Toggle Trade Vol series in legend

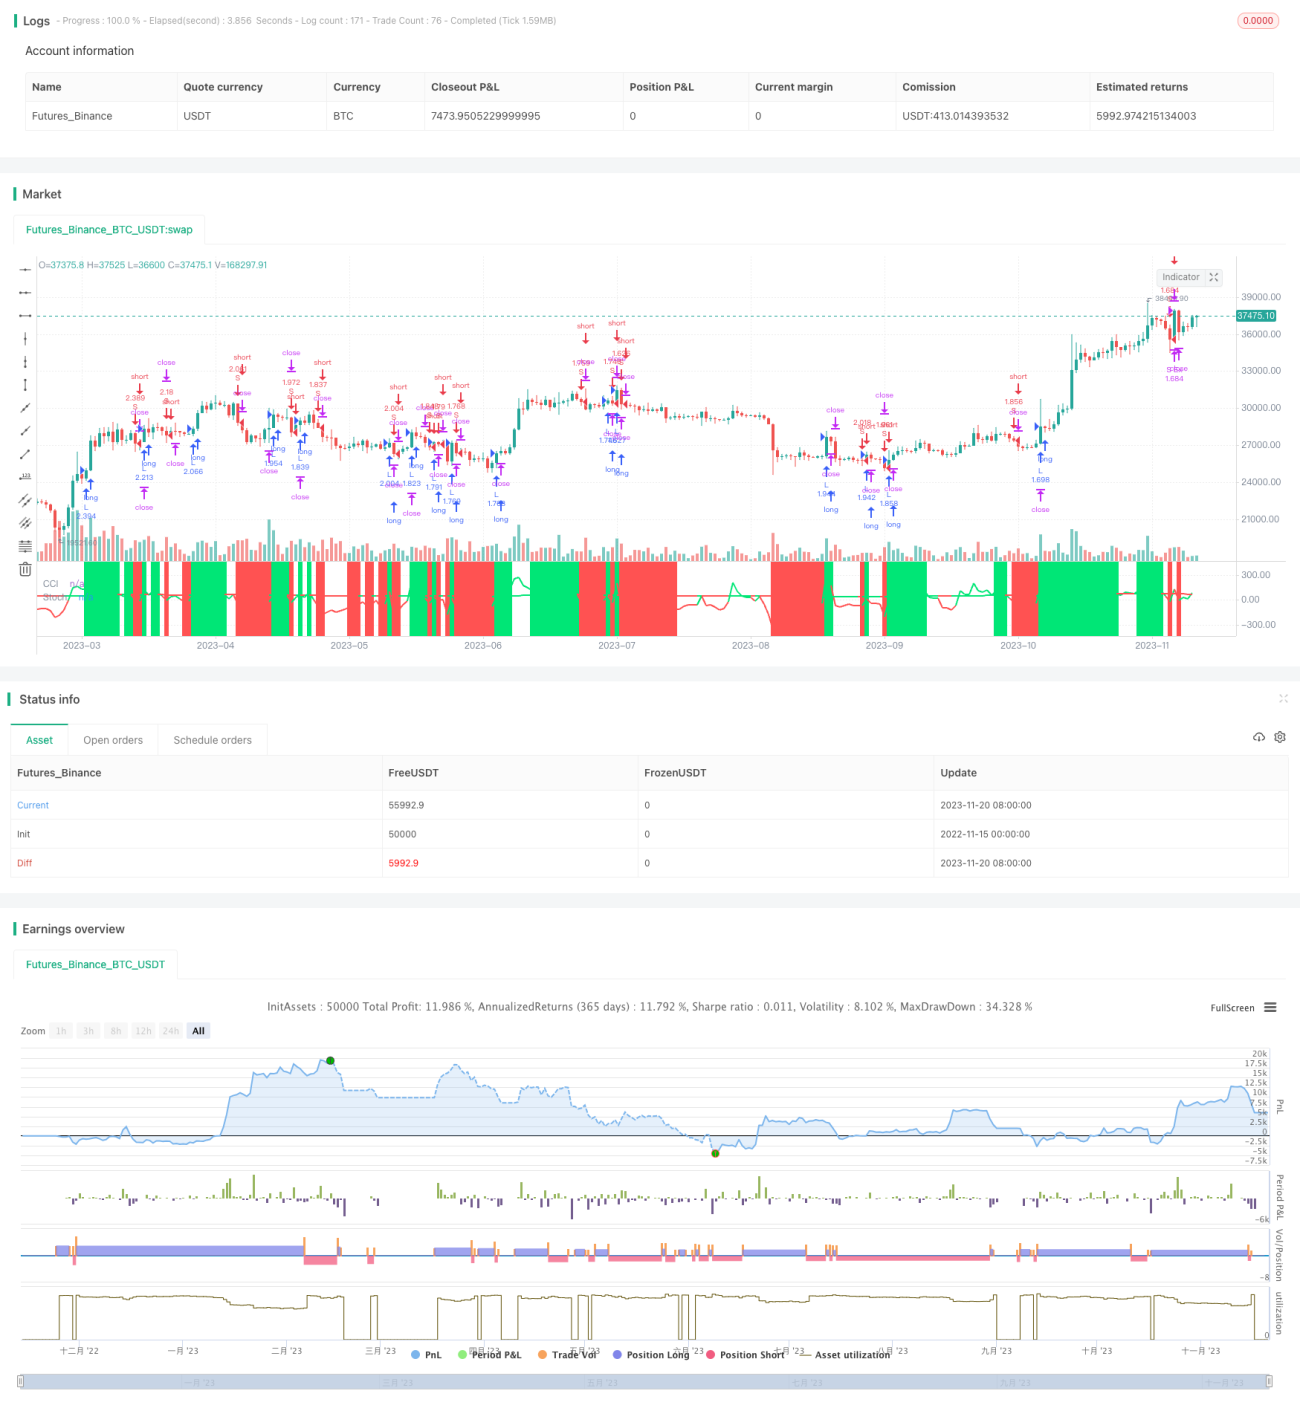coord(566,1355)
